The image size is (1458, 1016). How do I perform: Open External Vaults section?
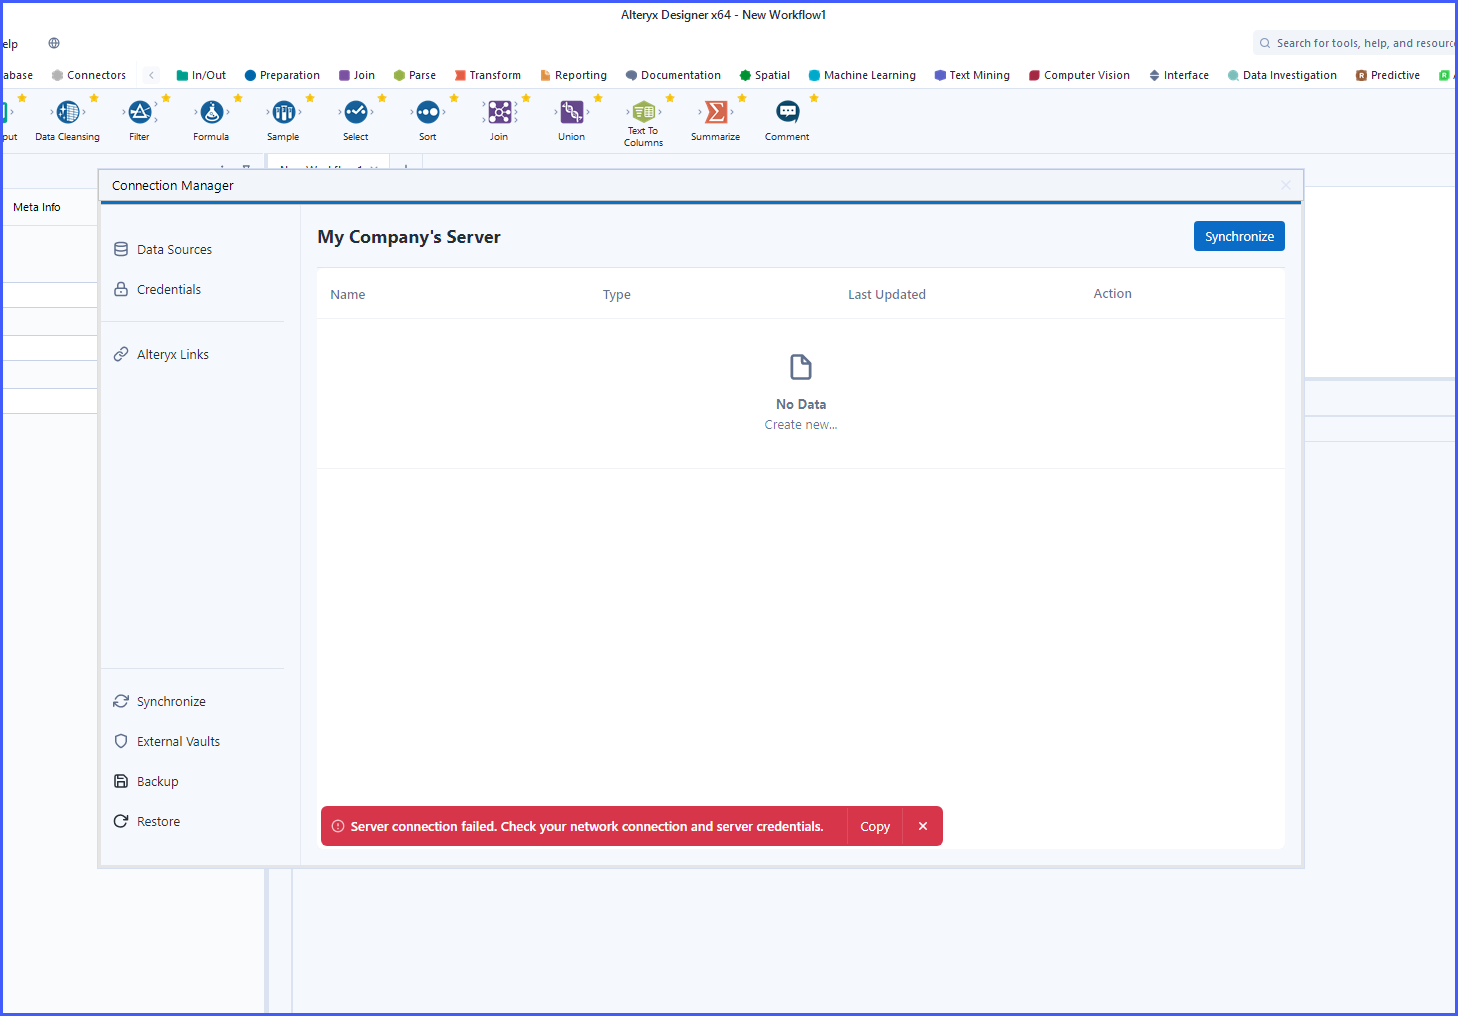pos(167,741)
